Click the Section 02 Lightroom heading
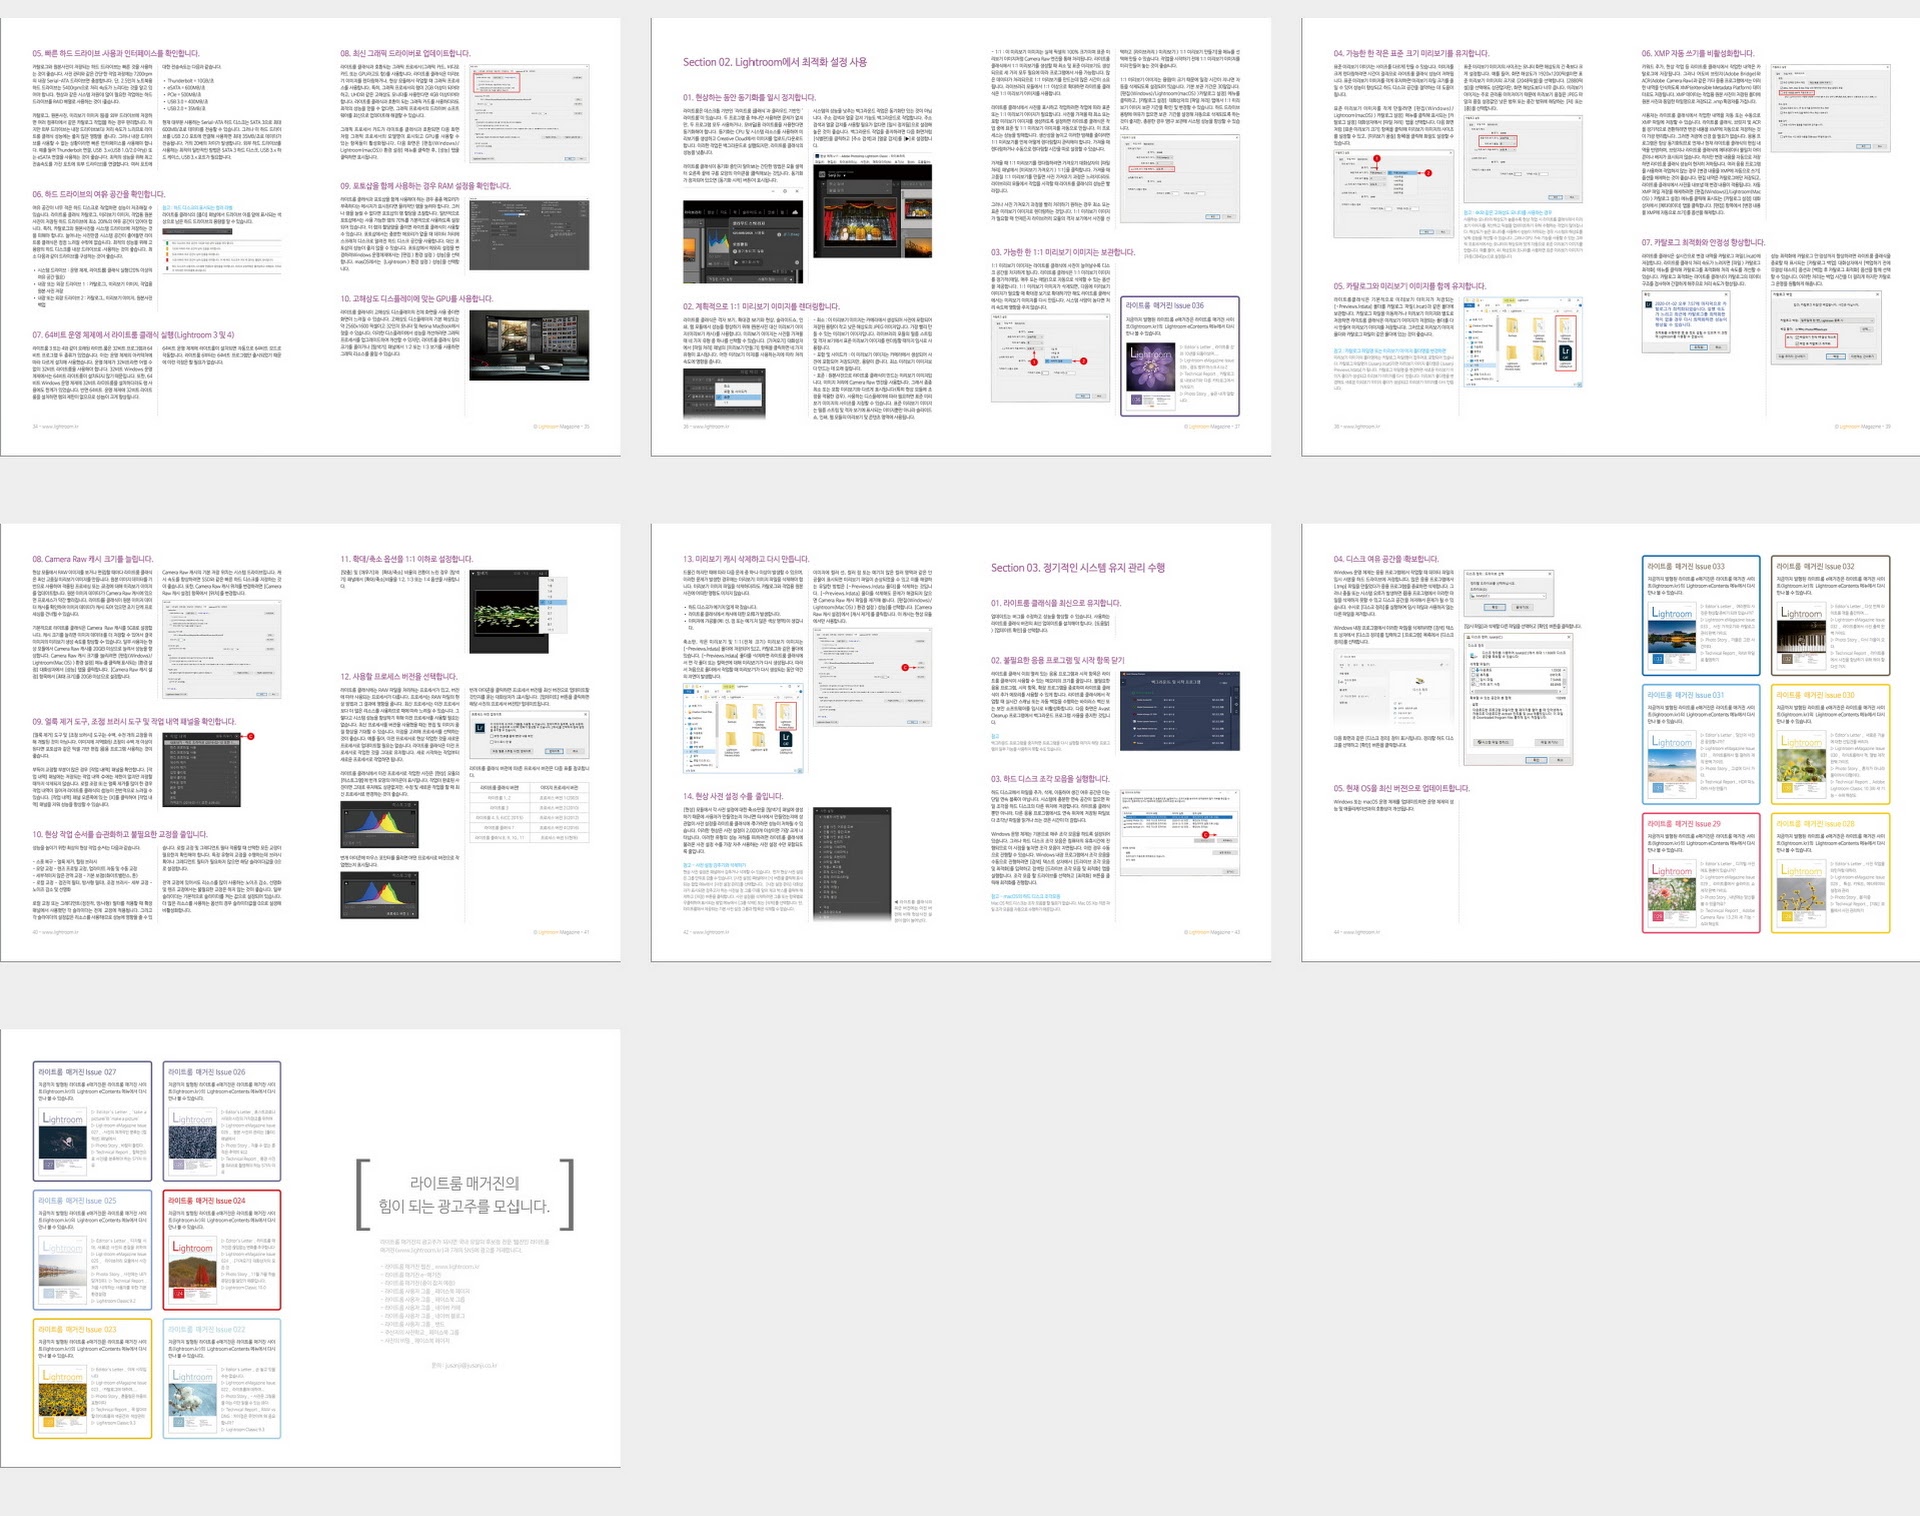 [774, 62]
